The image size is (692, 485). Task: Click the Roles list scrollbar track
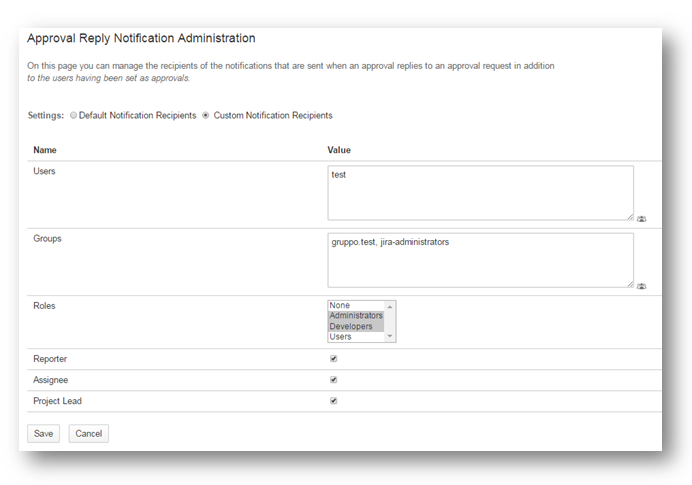click(391, 321)
